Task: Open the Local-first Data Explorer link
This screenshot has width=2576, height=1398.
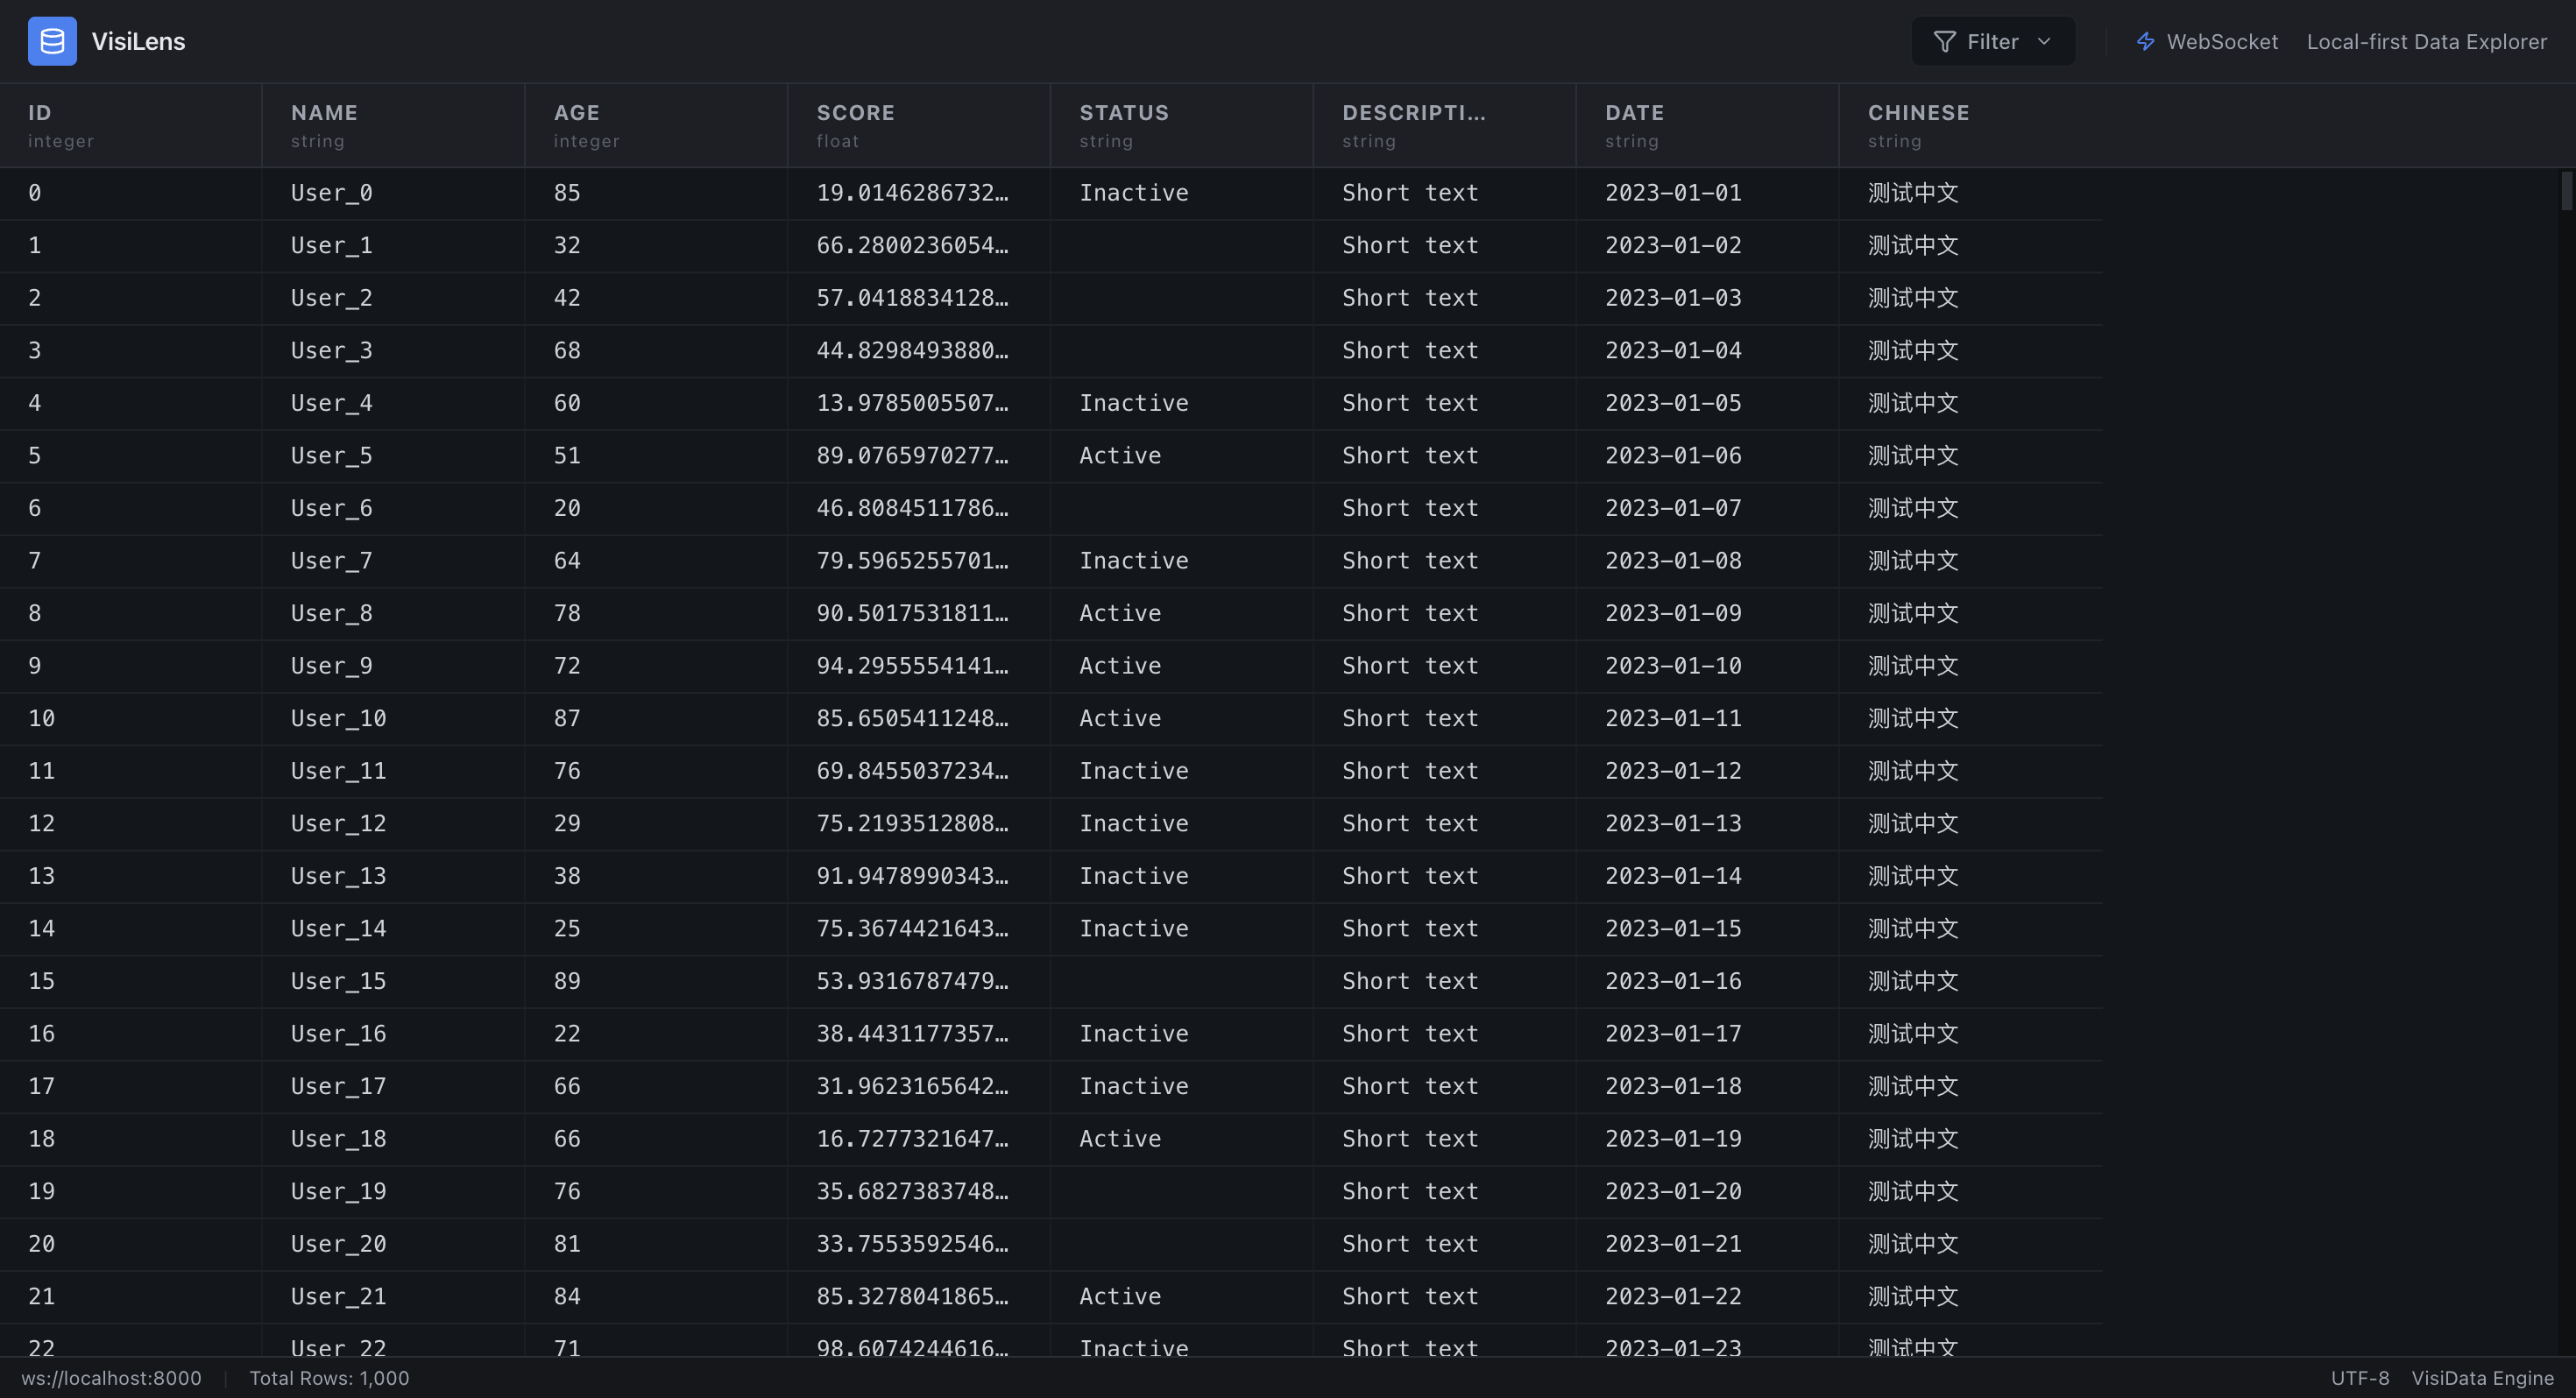Action: (x=2427, y=41)
